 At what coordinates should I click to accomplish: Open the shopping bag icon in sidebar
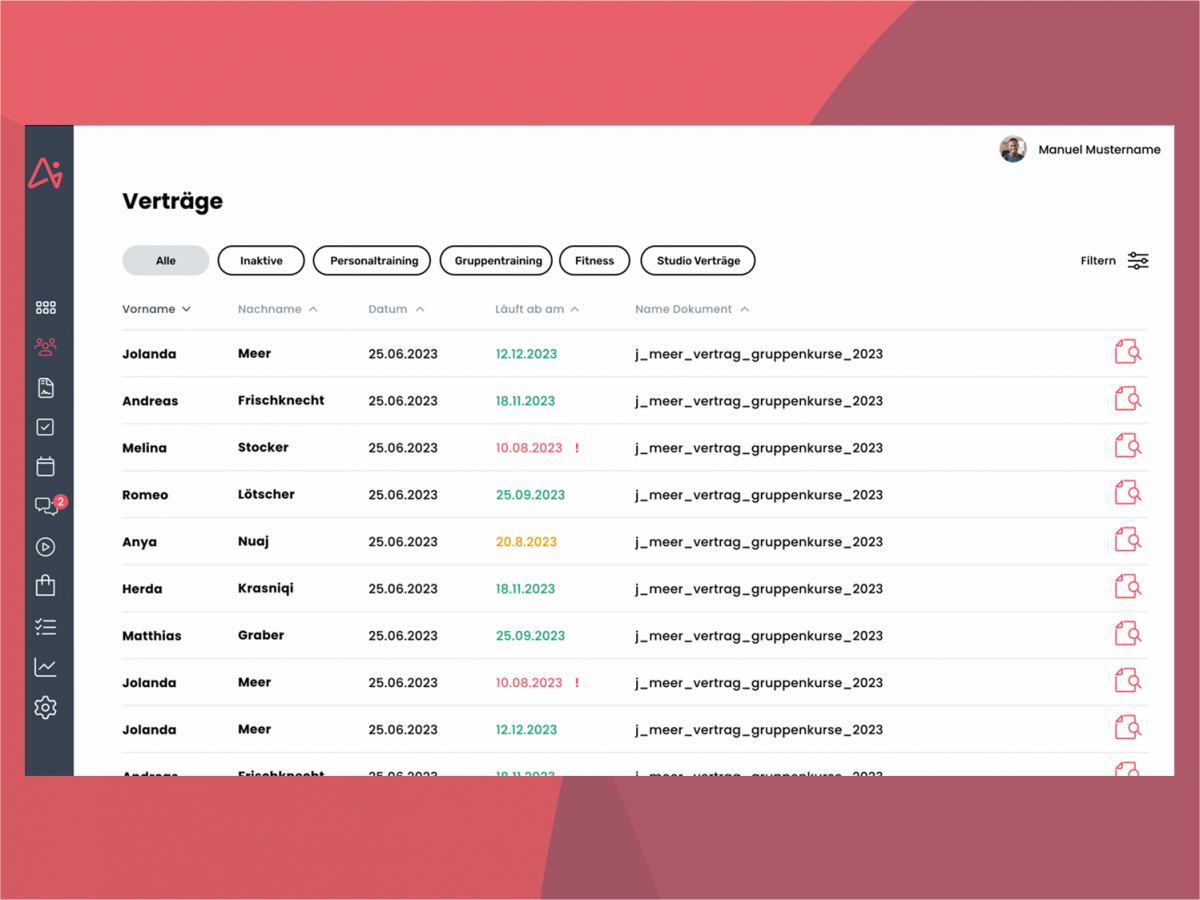tap(46, 586)
